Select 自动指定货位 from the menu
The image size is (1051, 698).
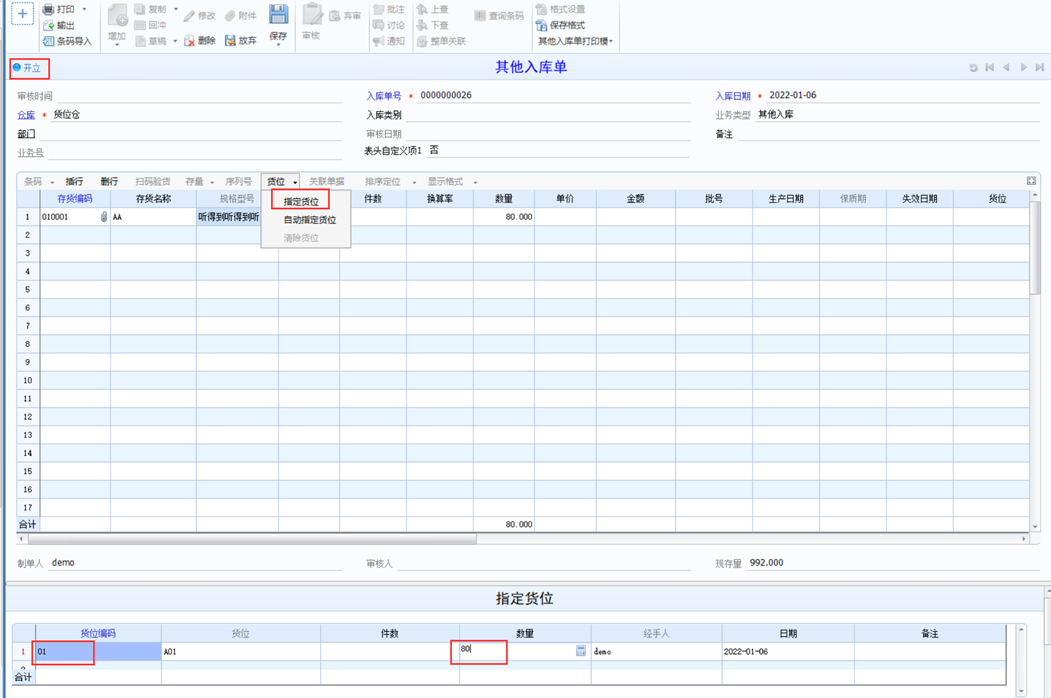[x=310, y=220]
